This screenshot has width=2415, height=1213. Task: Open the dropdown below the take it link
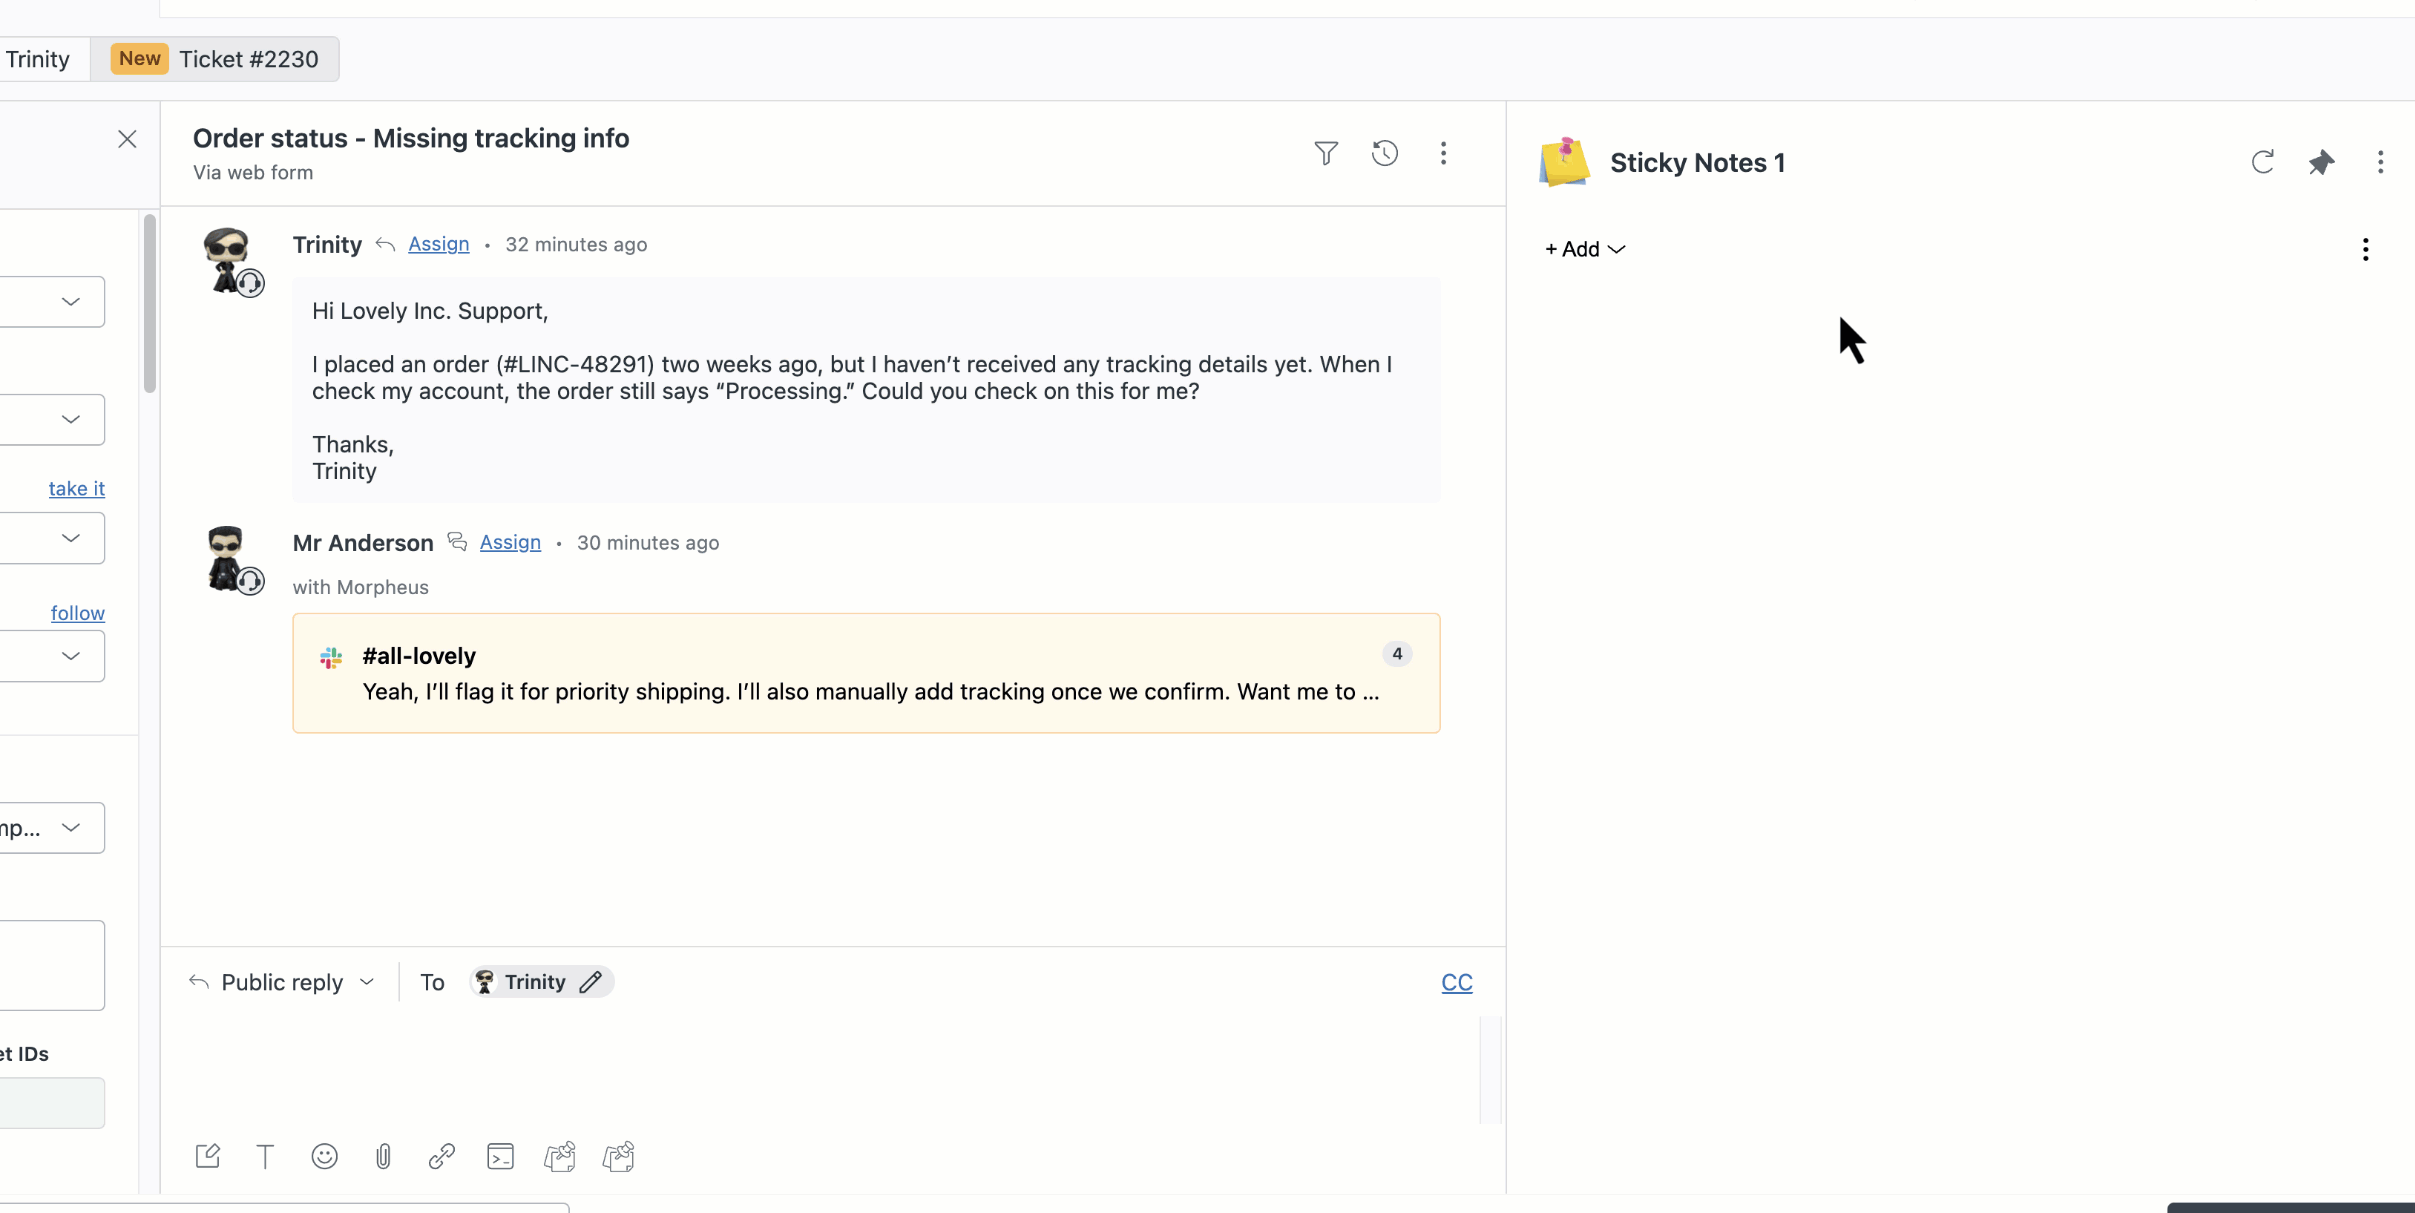pyautogui.click(x=52, y=538)
